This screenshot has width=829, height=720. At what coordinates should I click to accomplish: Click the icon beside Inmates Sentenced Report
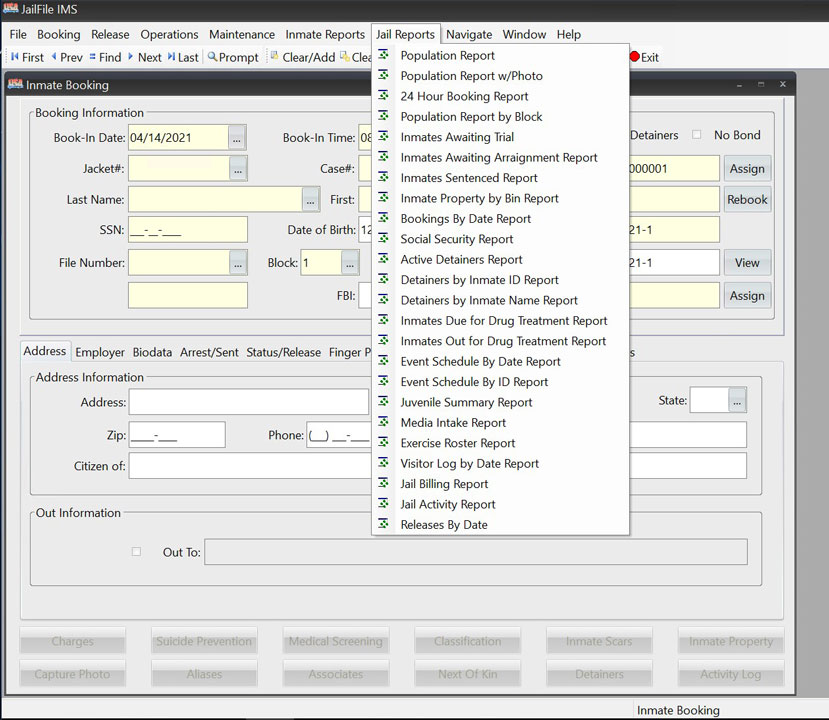(383, 177)
